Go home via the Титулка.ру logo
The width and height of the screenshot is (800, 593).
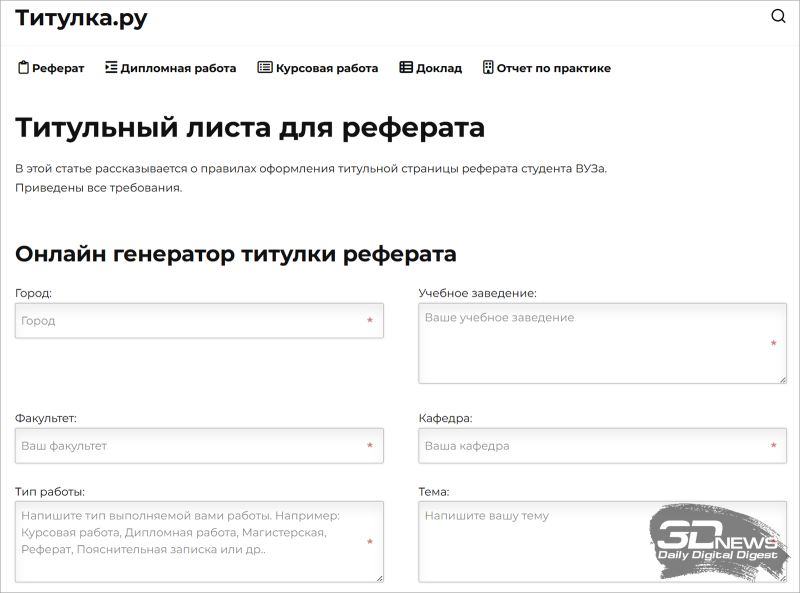pyautogui.click(x=80, y=16)
